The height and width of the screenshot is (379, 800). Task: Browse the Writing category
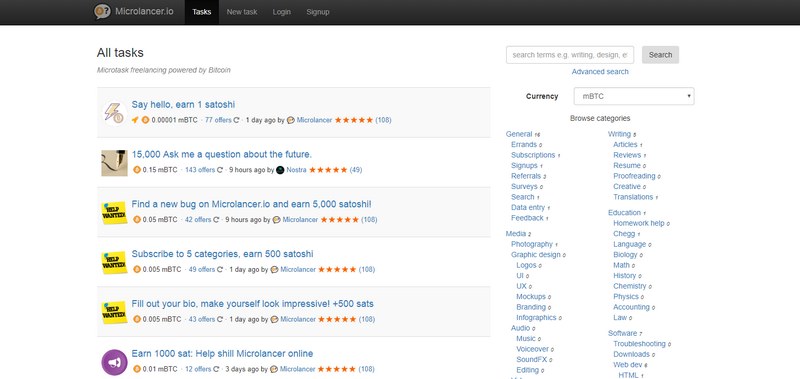pos(619,134)
